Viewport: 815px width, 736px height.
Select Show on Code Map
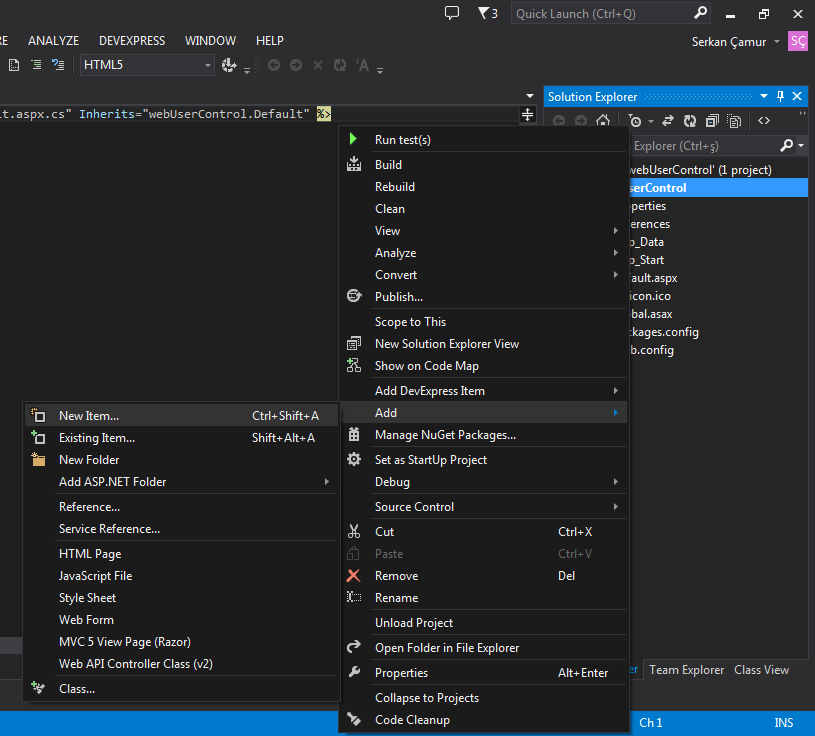[x=483, y=366]
